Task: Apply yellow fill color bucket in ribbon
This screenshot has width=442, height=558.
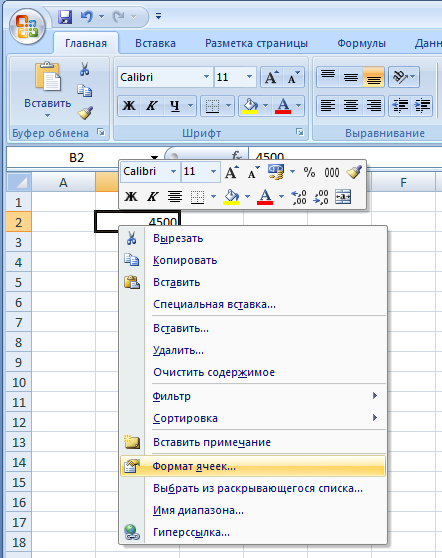Action: [x=250, y=106]
